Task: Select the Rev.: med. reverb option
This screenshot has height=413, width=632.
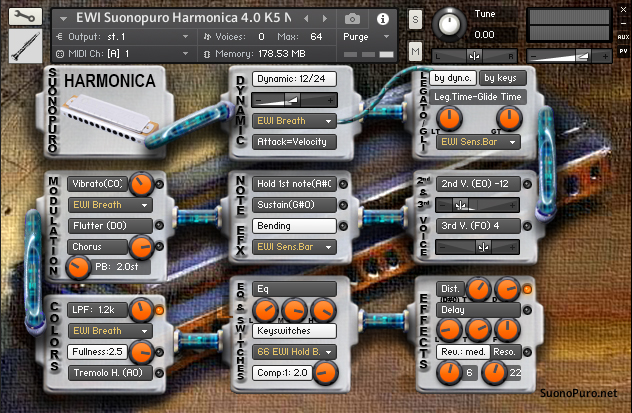Action: pos(463,352)
